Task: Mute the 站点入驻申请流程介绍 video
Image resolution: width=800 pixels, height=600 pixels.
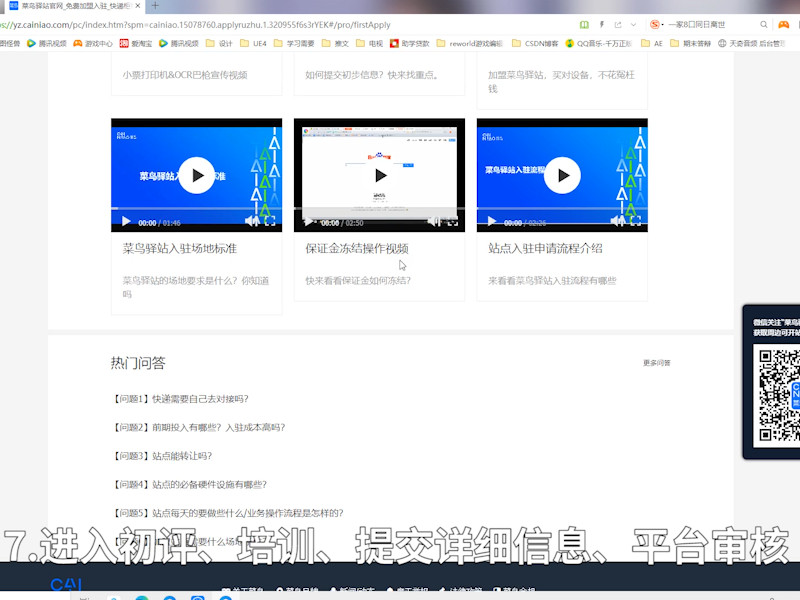Action: [617, 221]
